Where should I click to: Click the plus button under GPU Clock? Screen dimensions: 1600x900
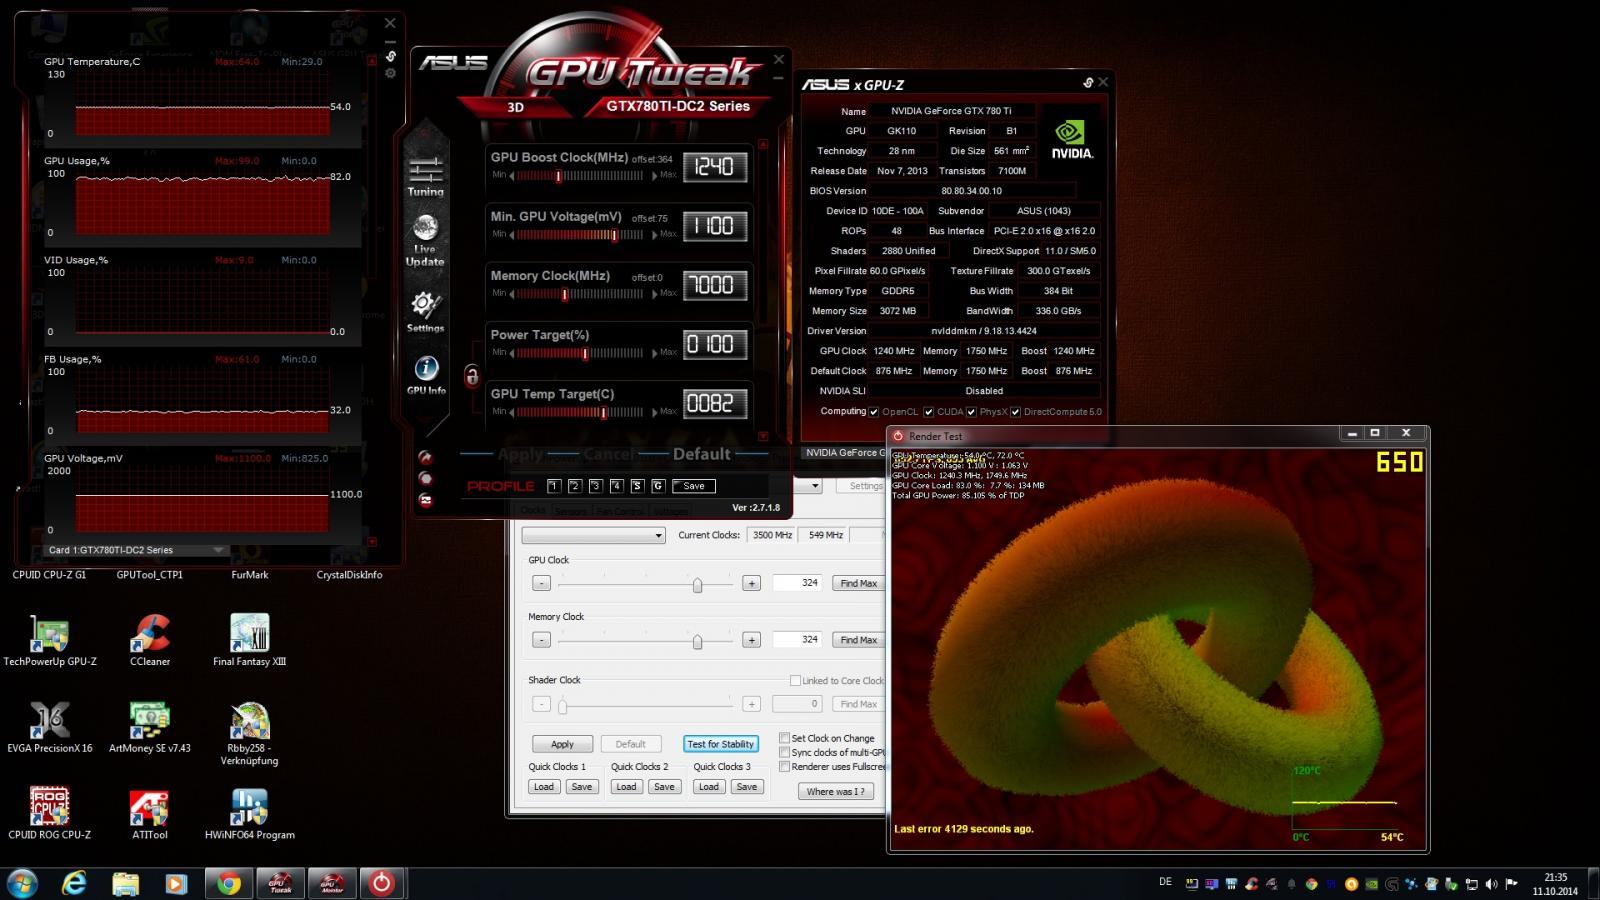[x=751, y=583]
